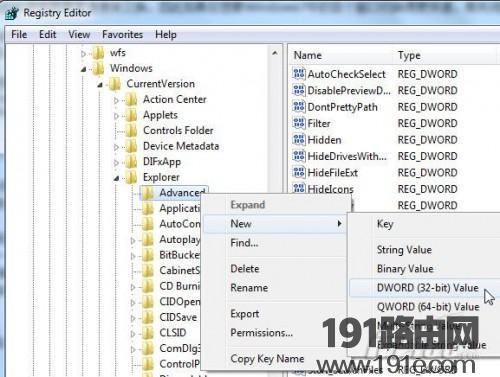Expand the wfs tree node

83,53
